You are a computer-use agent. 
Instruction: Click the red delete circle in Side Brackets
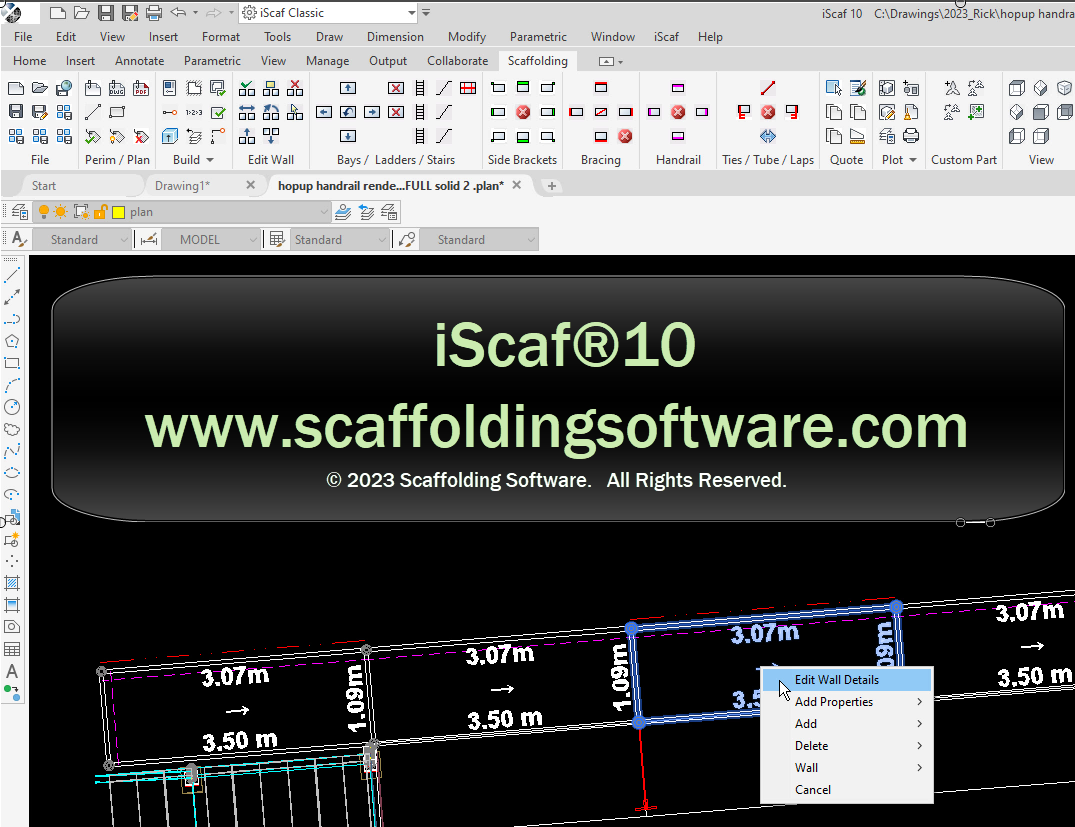tap(523, 112)
